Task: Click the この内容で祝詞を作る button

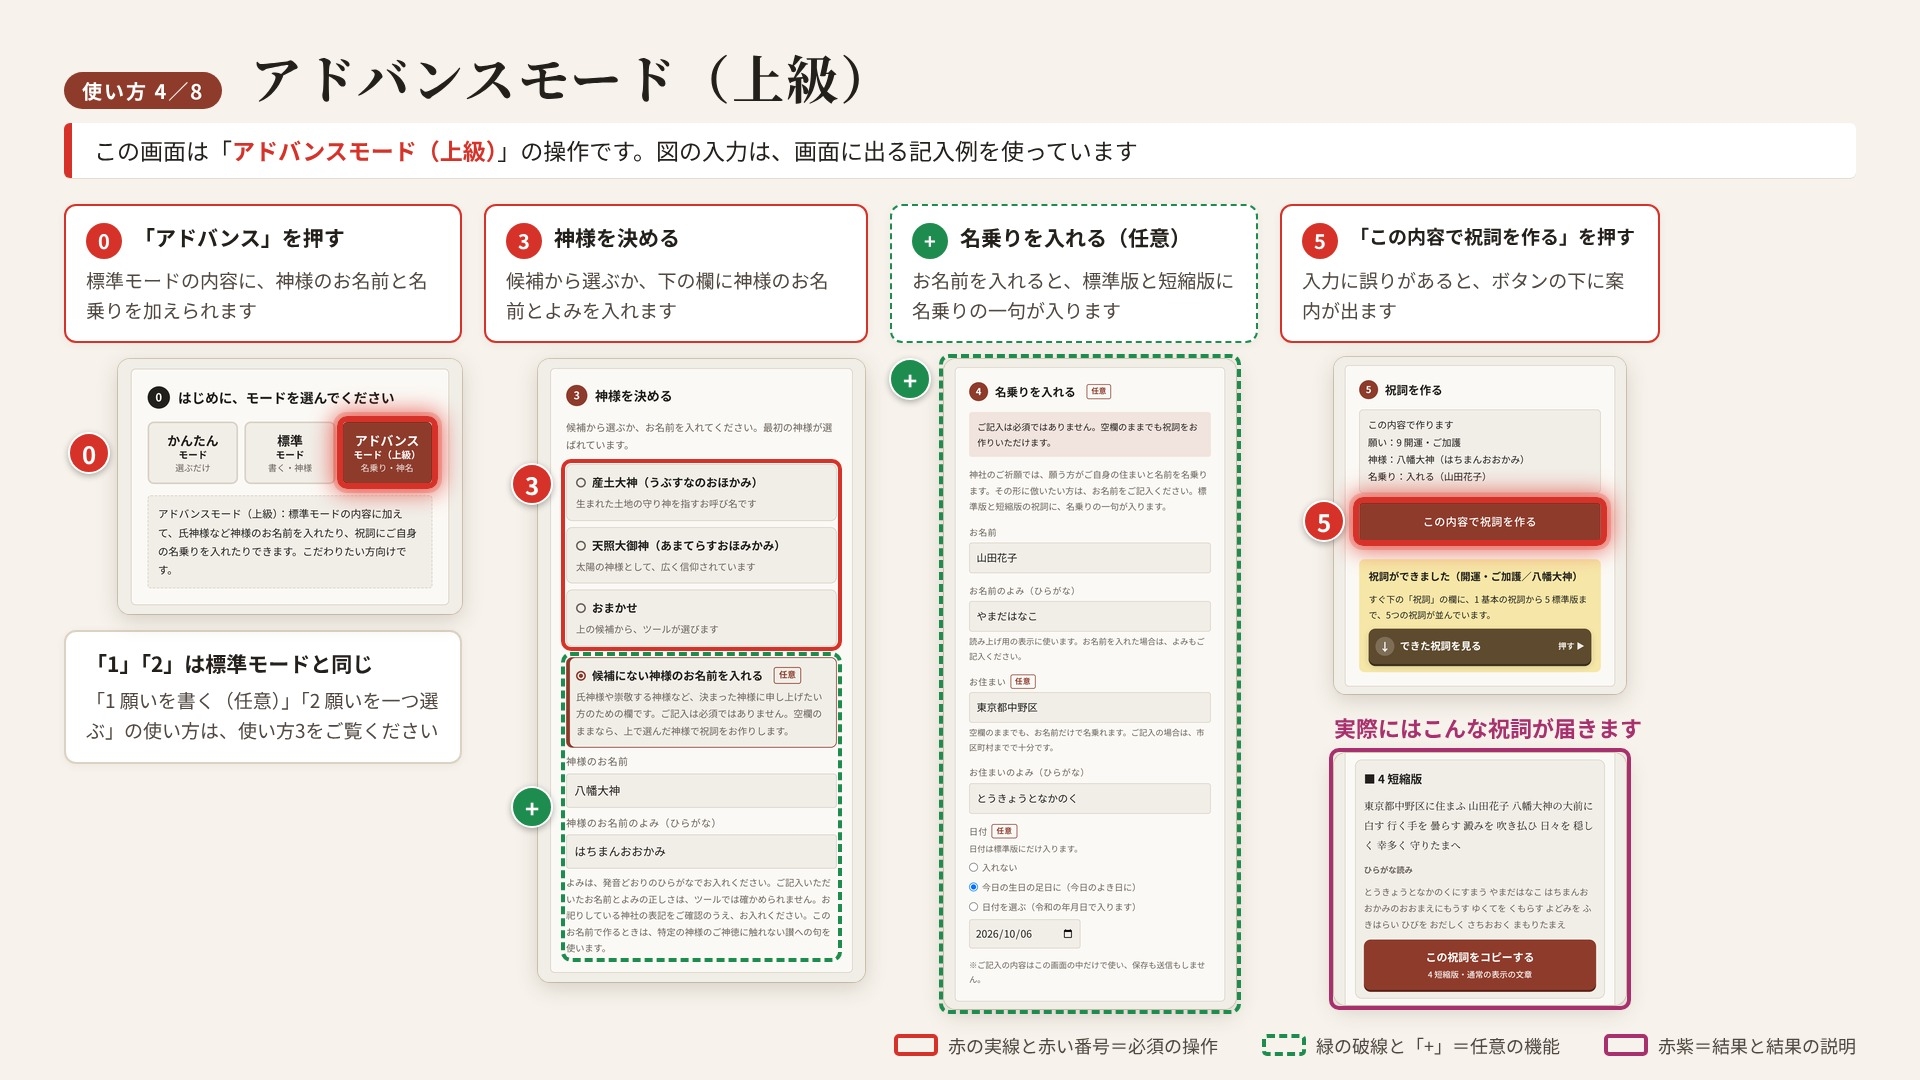Action: 1479,522
